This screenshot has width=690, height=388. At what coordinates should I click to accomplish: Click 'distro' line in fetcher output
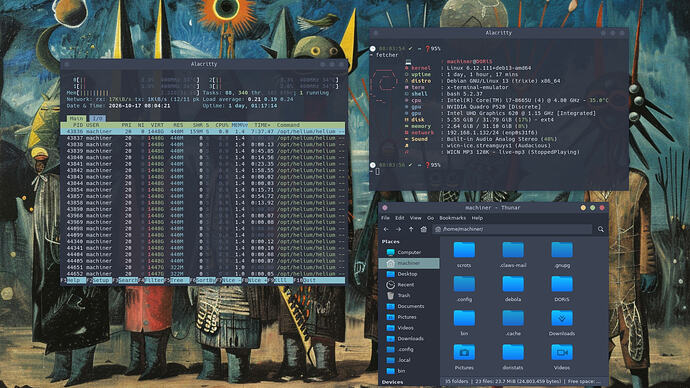pos(482,81)
